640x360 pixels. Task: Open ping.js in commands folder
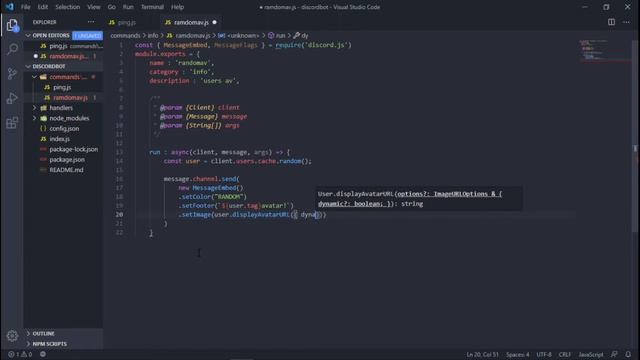pos(62,87)
